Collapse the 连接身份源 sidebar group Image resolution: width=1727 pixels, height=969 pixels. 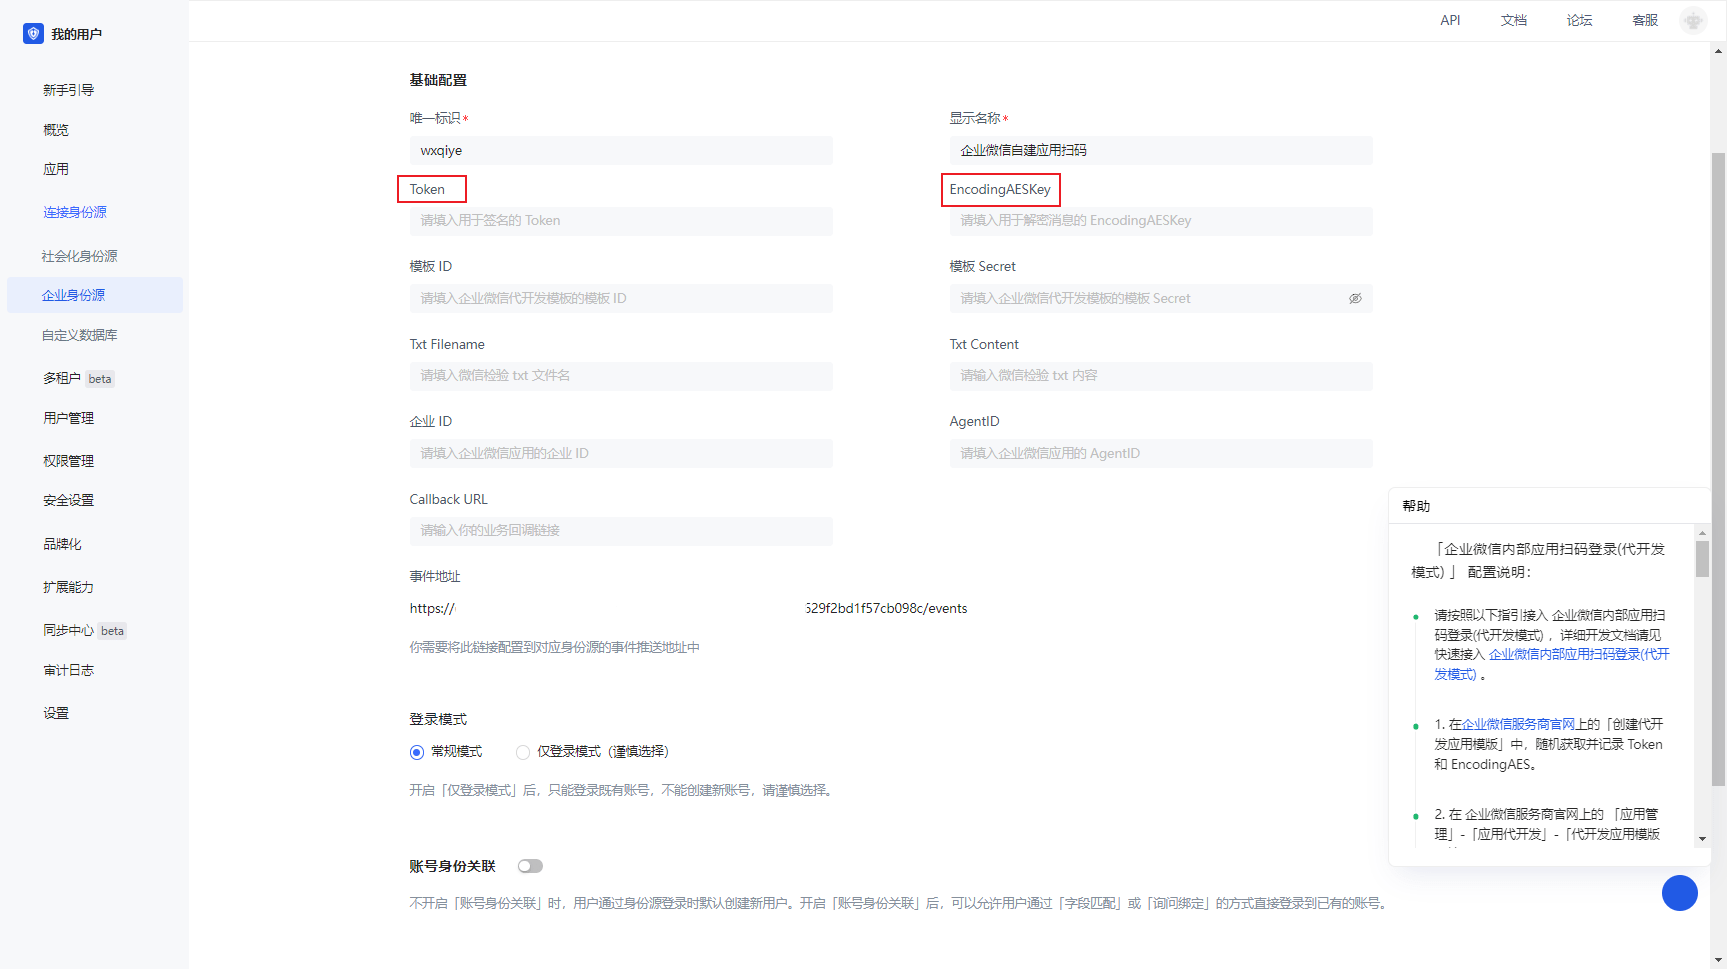click(x=75, y=212)
